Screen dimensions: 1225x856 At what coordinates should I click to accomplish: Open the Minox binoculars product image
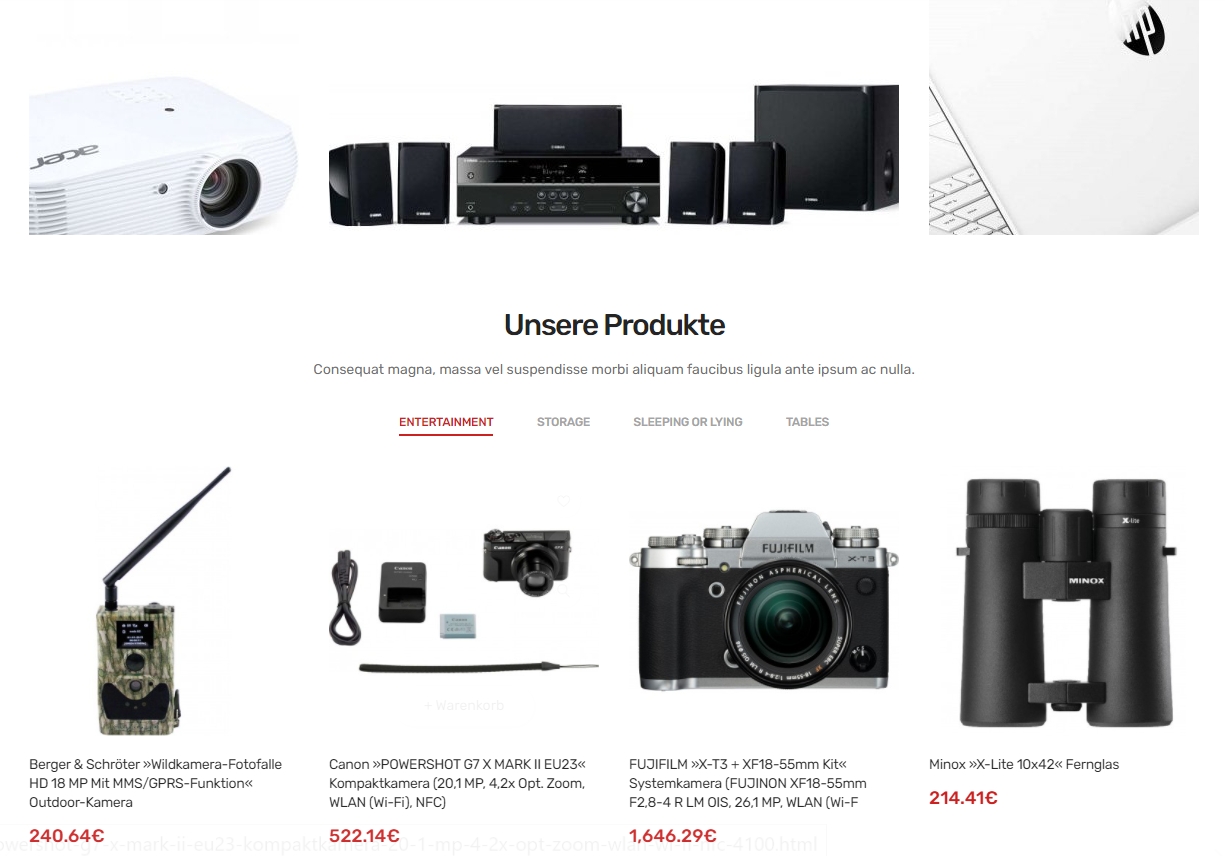(x=1064, y=600)
